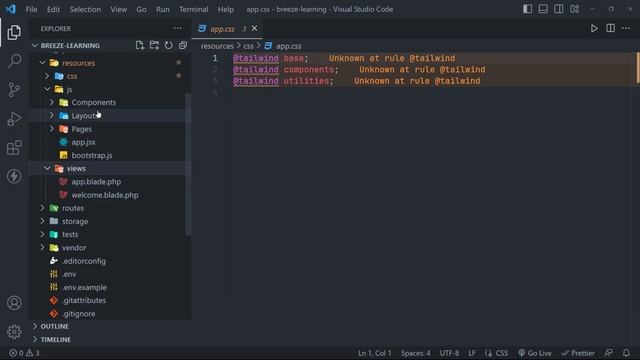Image resolution: width=640 pixels, height=360 pixels.
Task: Collapse all folders in Explorer
Action: (x=183, y=45)
